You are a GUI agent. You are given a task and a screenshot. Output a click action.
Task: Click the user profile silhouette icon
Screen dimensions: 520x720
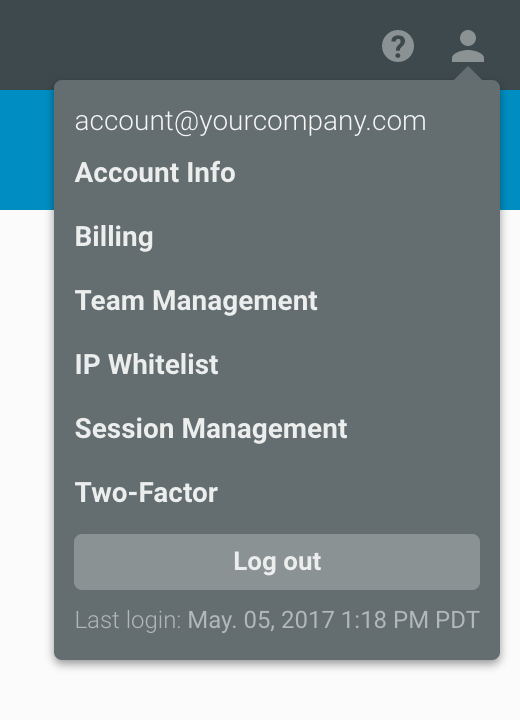tap(468, 46)
